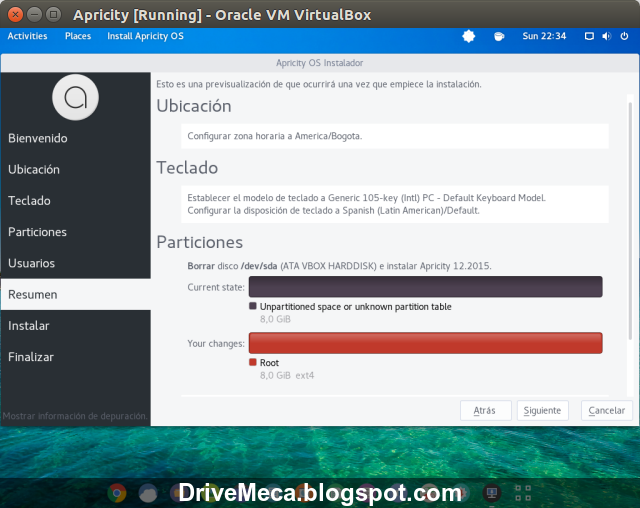
Task: Click the Root partition label
Action: point(269,363)
